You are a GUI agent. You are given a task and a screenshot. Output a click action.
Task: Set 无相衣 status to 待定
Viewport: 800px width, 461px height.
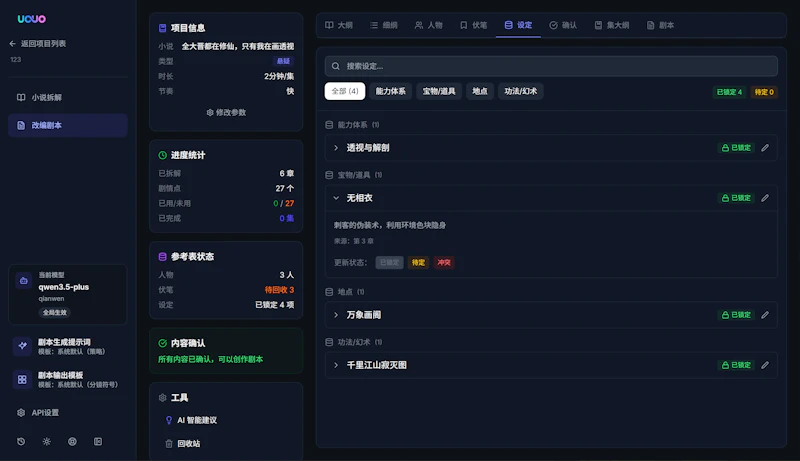click(418, 263)
